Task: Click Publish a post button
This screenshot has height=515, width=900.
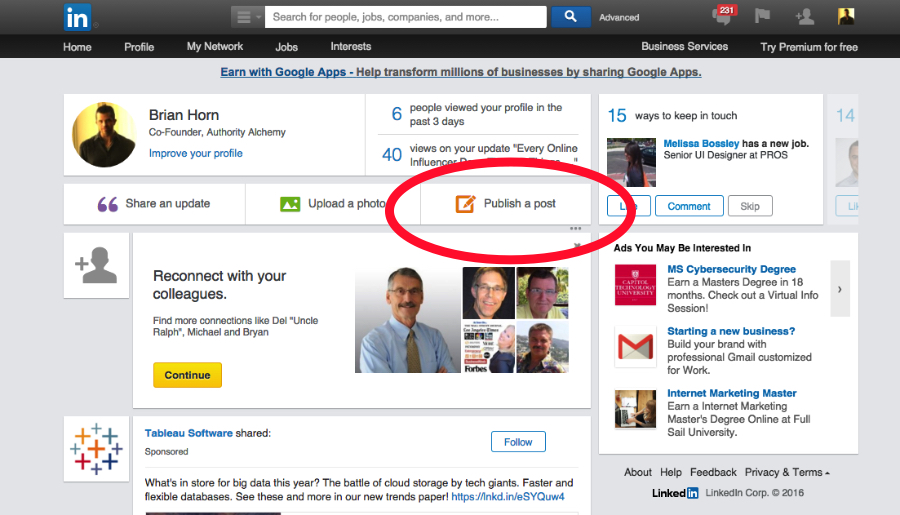Action: tap(506, 204)
